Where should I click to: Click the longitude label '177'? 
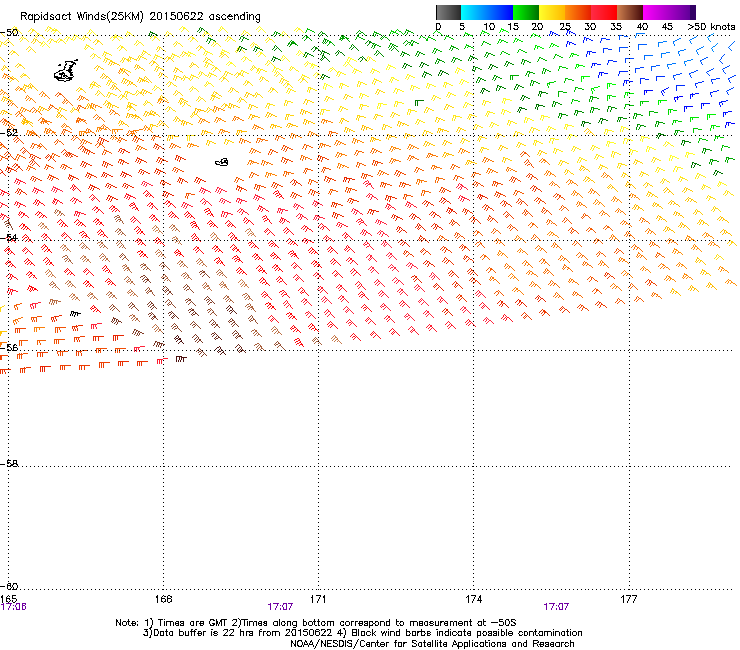(629, 599)
